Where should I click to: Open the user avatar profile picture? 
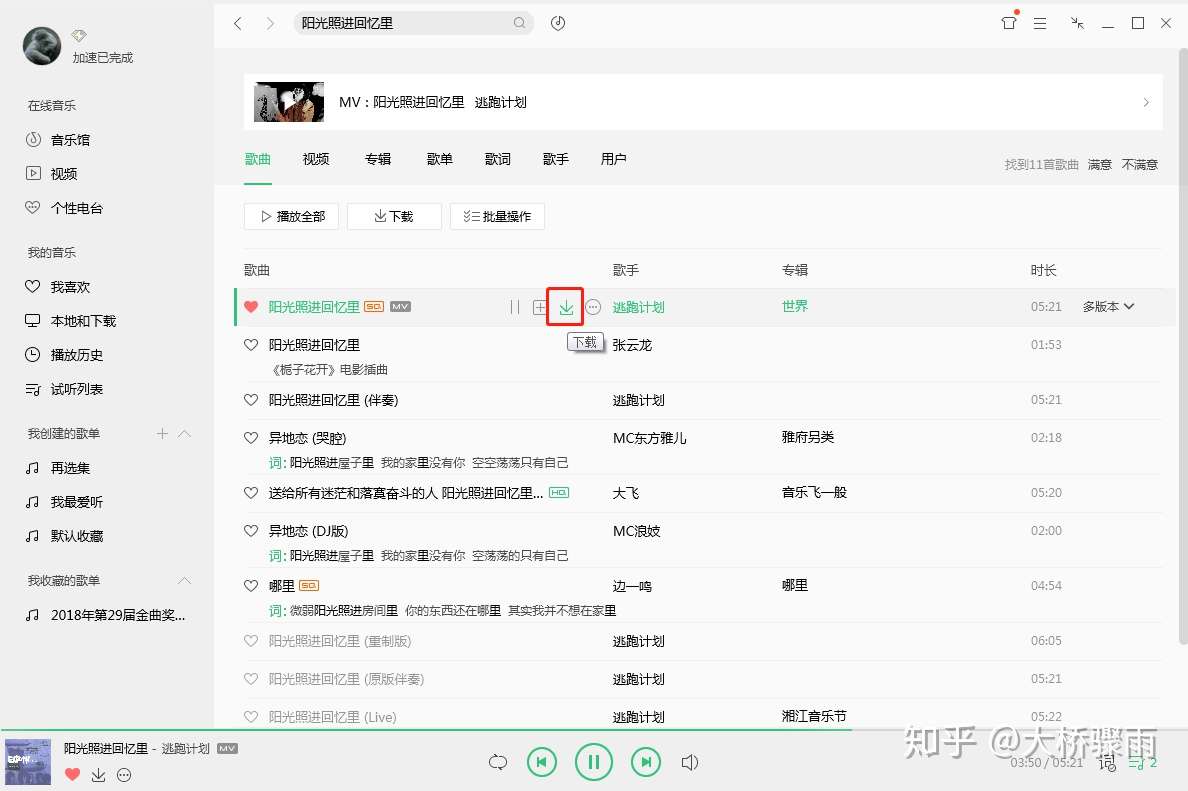click(x=42, y=45)
